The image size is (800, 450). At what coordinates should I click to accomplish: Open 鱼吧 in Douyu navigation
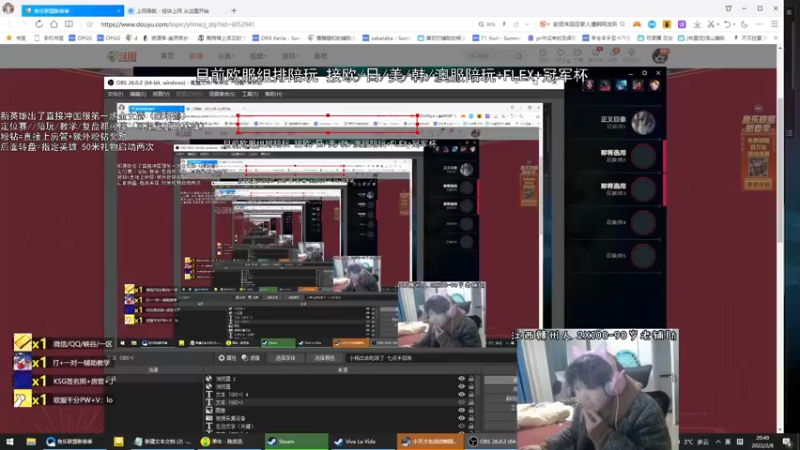tap(320, 56)
